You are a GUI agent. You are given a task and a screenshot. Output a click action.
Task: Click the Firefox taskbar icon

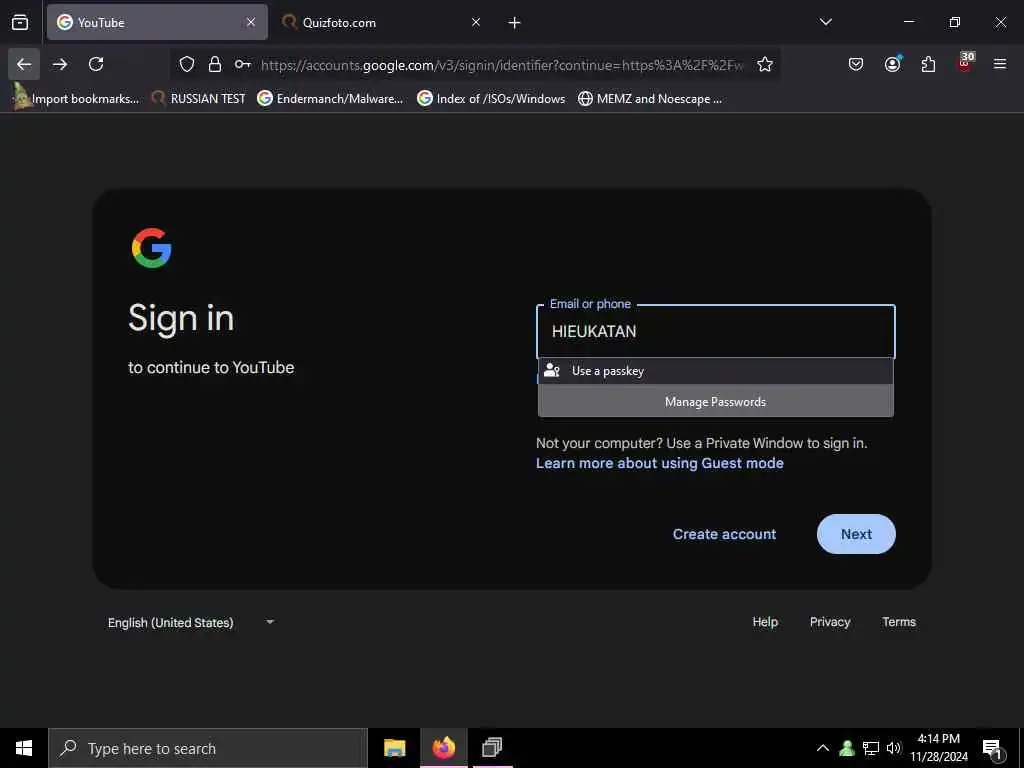tap(444, 748)
